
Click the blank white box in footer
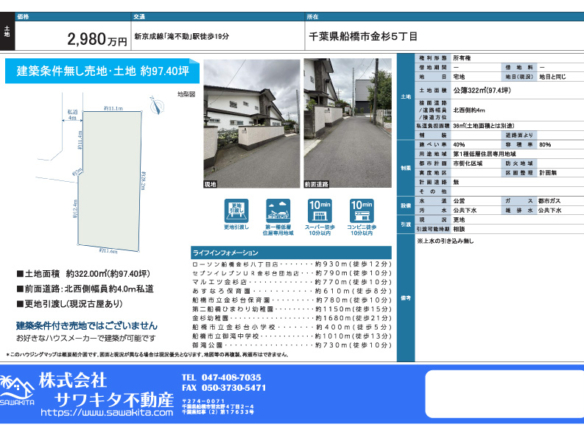point(505,394)
